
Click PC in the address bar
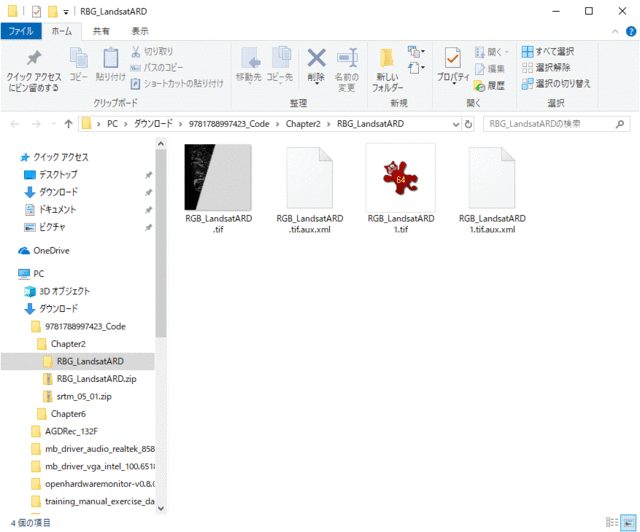point(112,124)
